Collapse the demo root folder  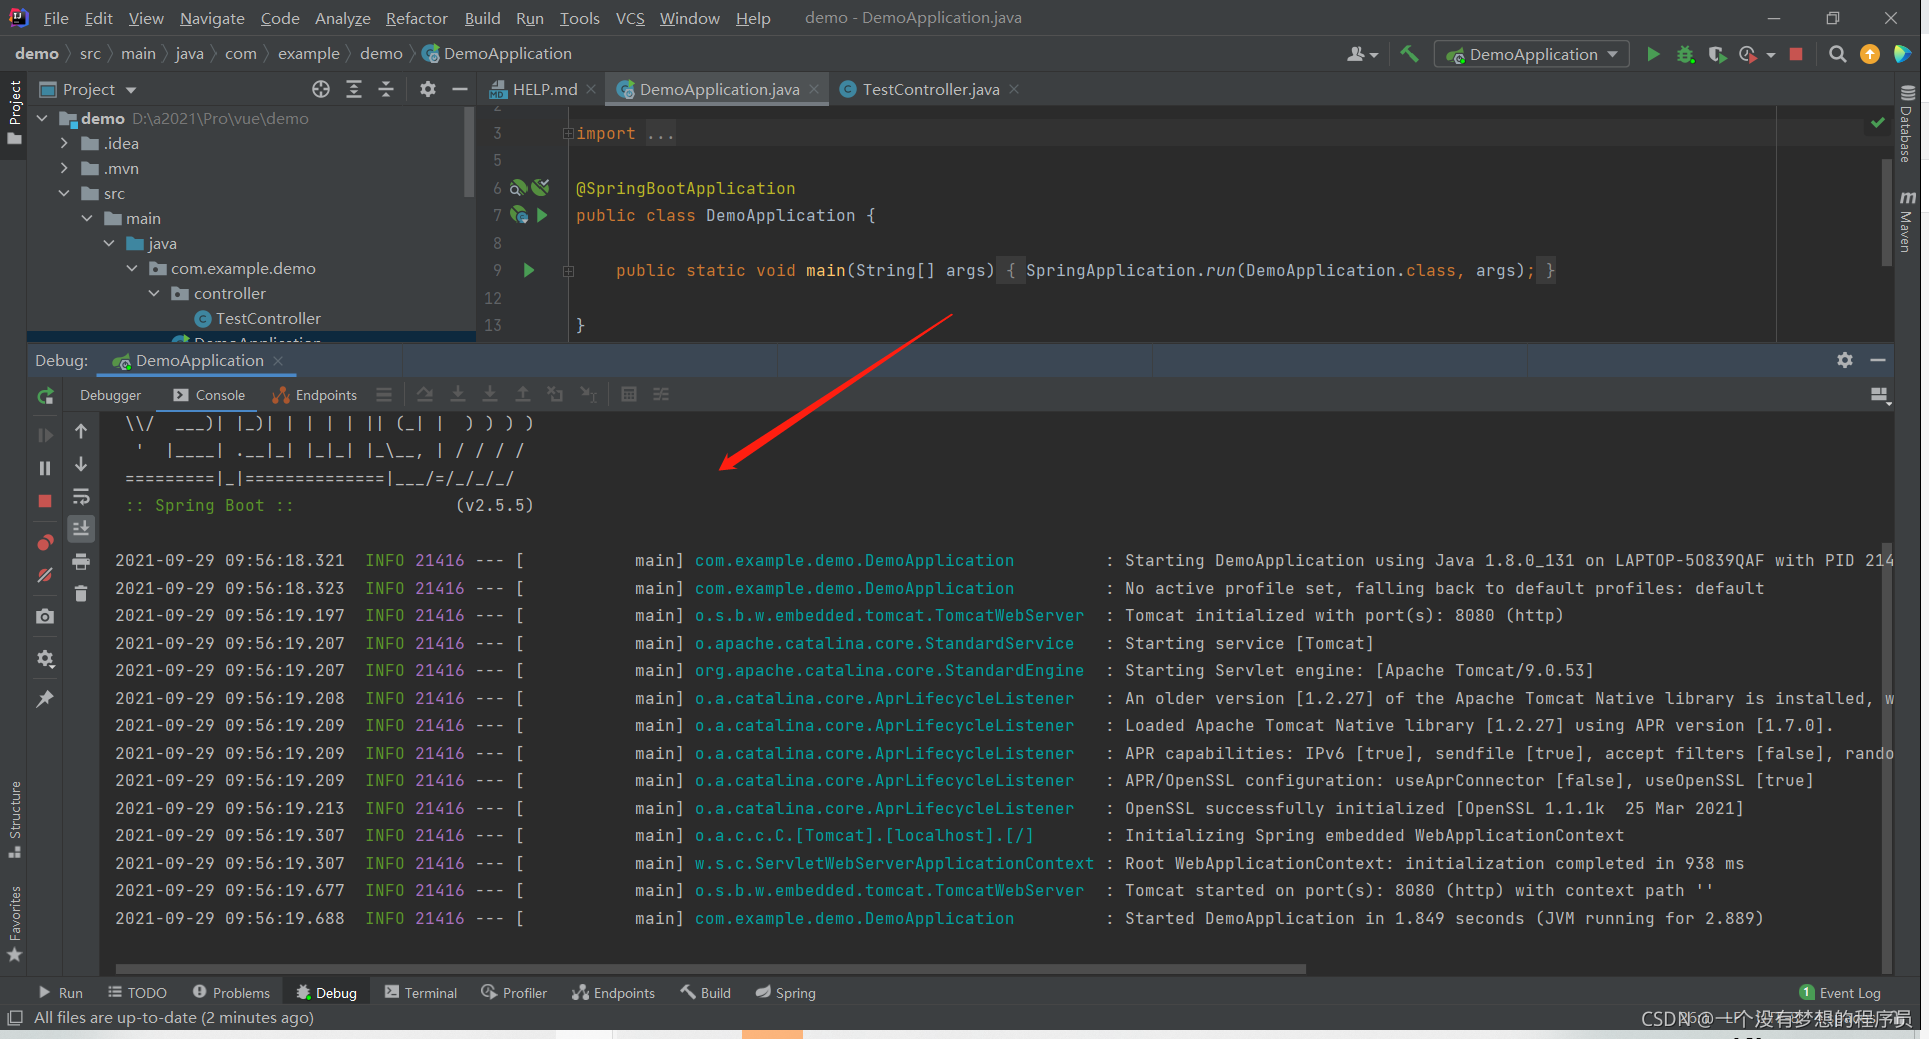tap(42, 118)
